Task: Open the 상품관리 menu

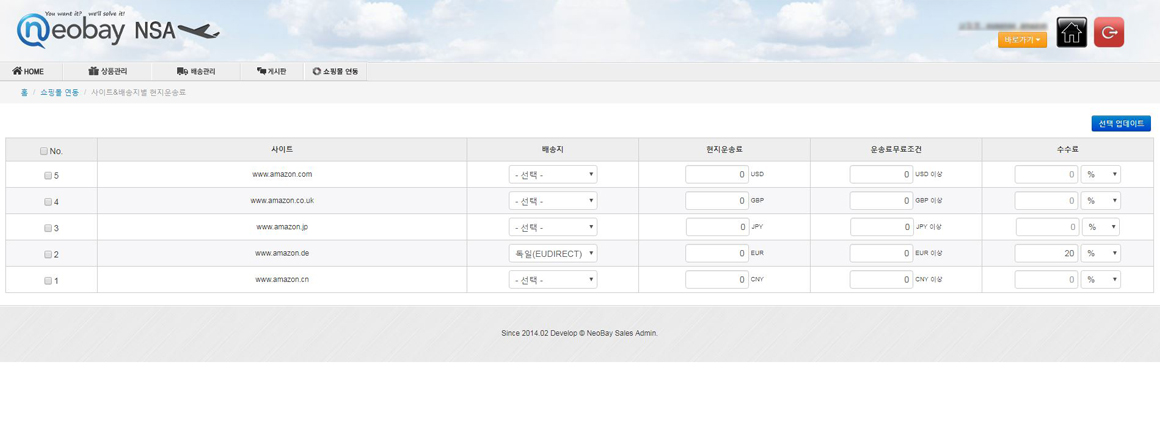Action: pos(108,72)
